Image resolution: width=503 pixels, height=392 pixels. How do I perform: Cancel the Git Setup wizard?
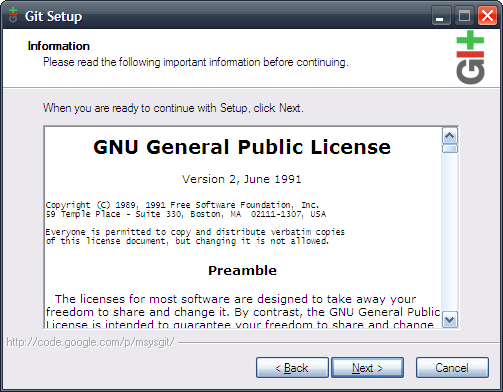pyautogui.click(x=452, y=368)
